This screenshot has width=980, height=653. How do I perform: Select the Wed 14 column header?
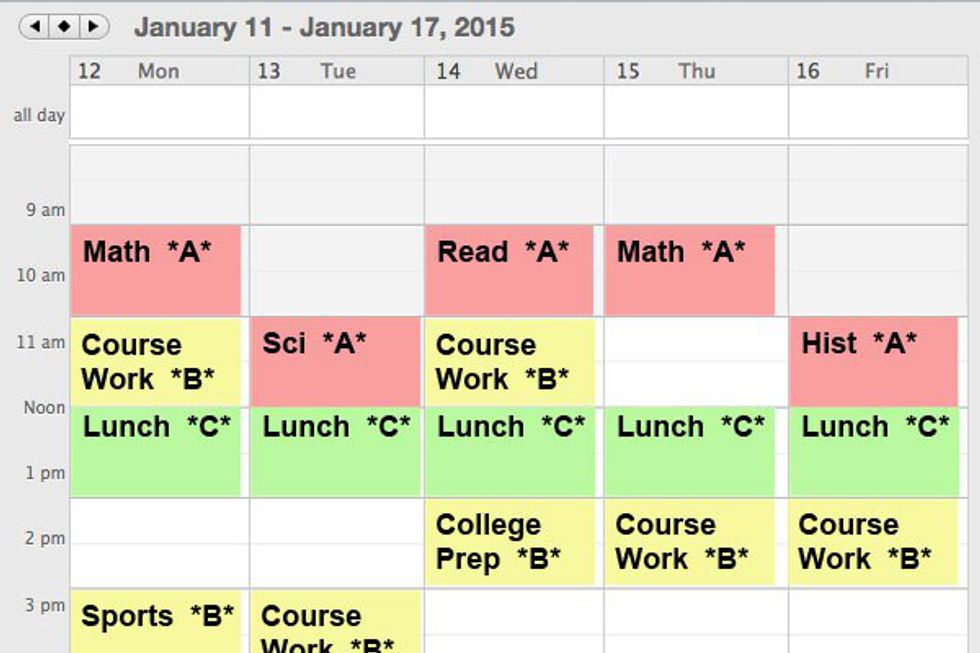pos(514,71)
